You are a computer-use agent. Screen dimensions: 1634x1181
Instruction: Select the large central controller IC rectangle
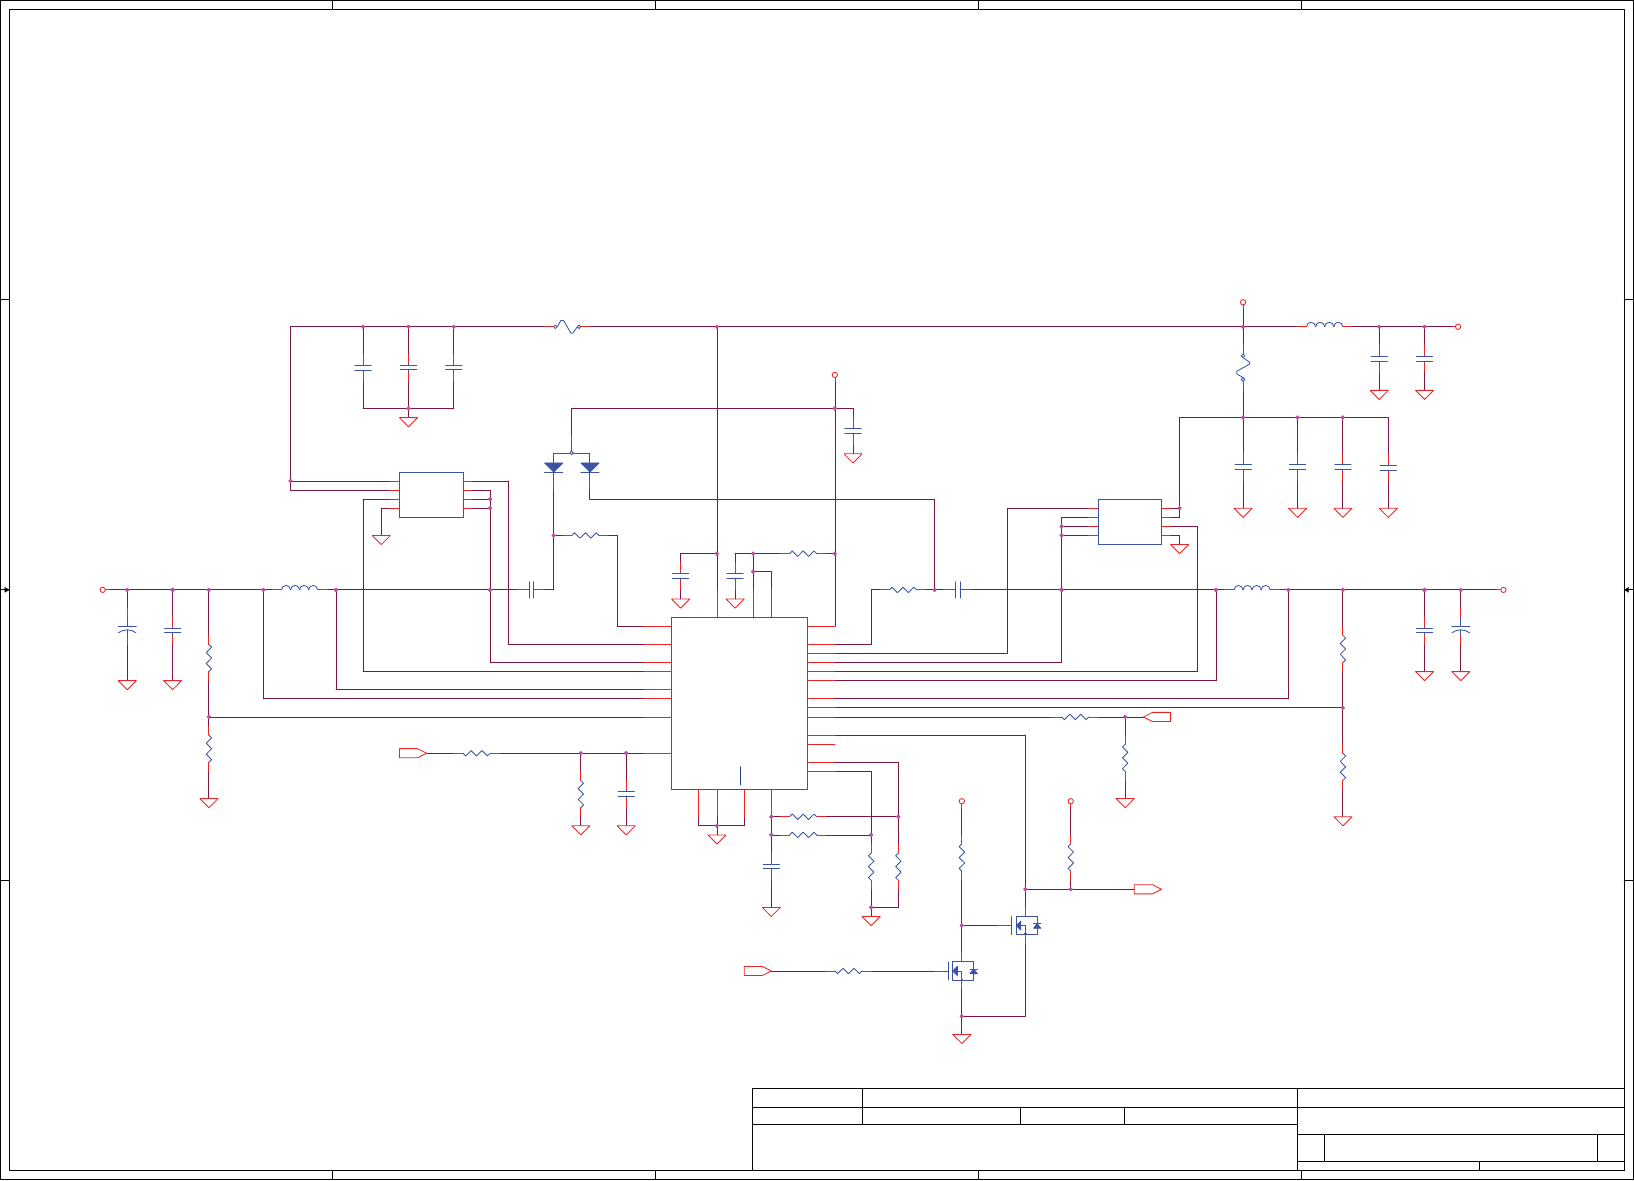[739, 703]
